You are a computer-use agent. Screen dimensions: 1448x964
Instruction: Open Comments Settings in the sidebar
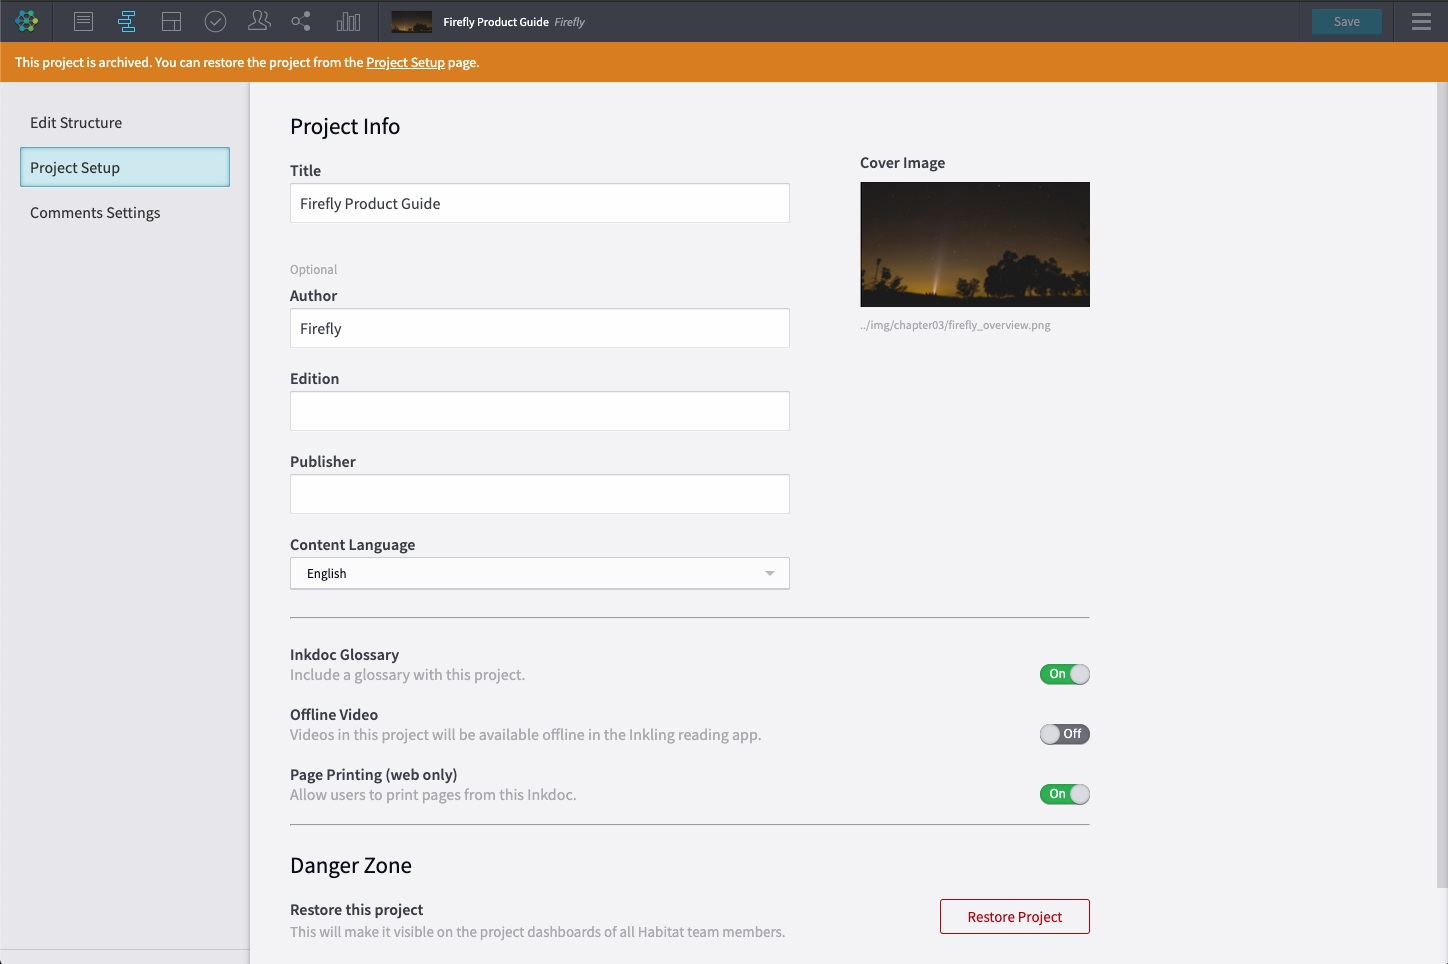click(x=95, y=213)
